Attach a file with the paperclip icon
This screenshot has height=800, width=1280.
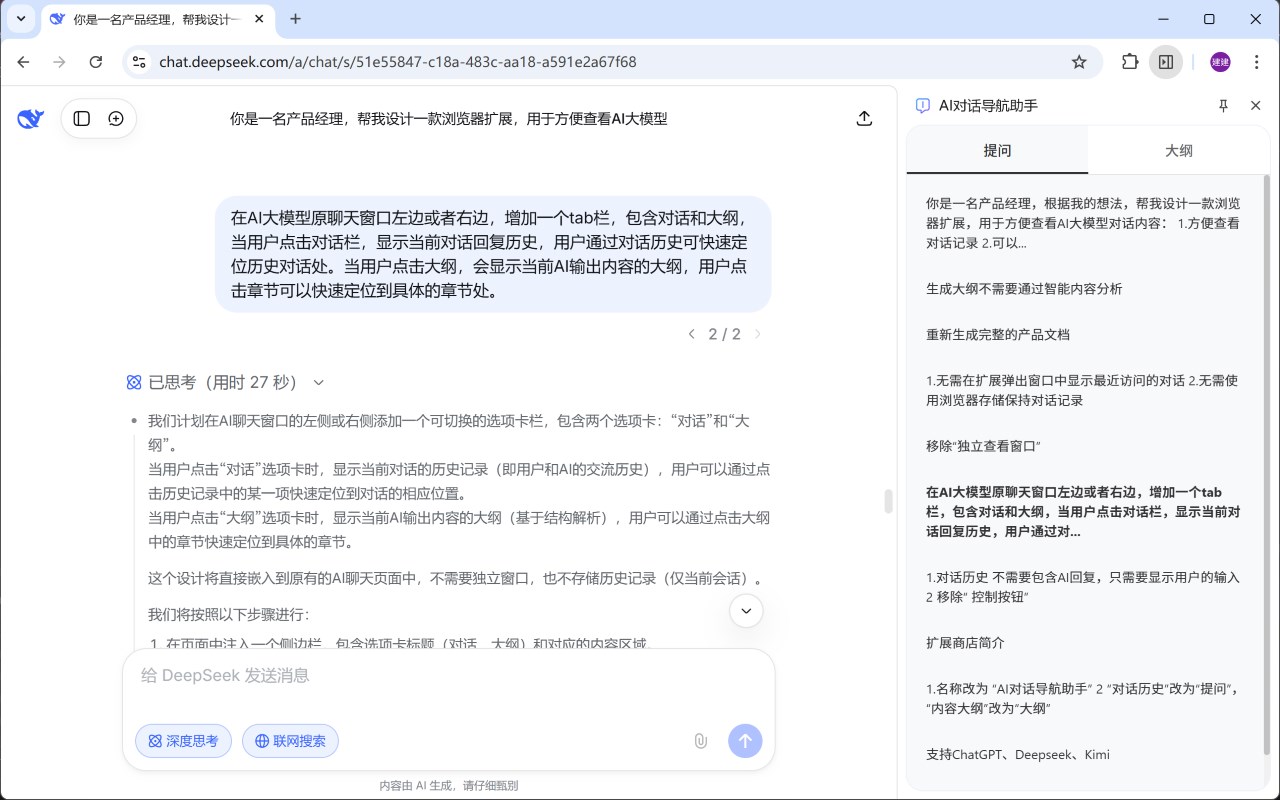[701, 741]
